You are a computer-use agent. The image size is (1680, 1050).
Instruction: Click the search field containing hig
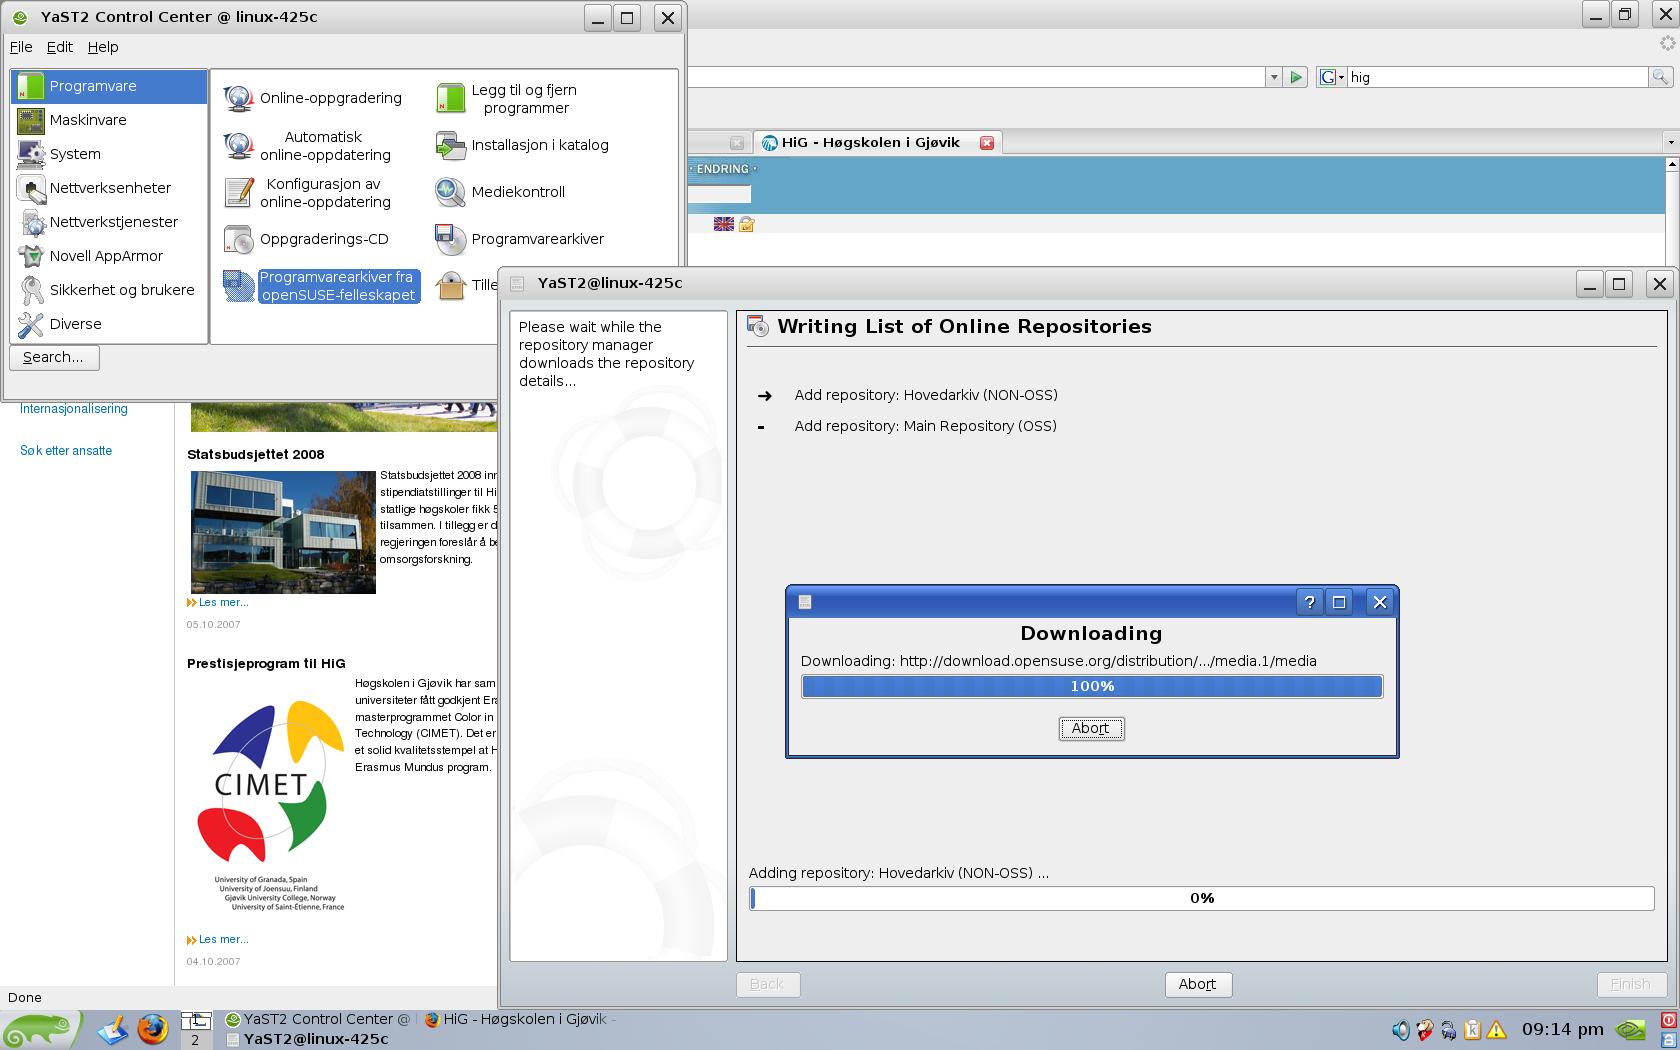[1497, 77]
